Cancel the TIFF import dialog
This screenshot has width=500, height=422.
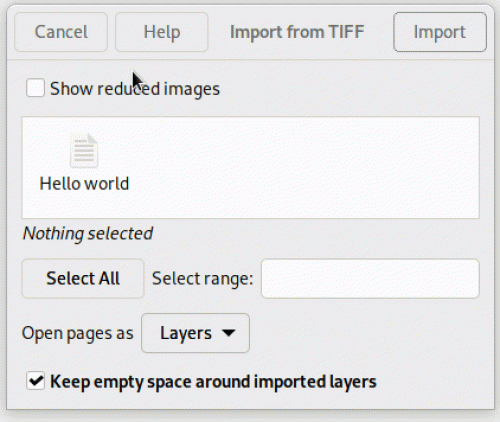[x=61, y=32]
